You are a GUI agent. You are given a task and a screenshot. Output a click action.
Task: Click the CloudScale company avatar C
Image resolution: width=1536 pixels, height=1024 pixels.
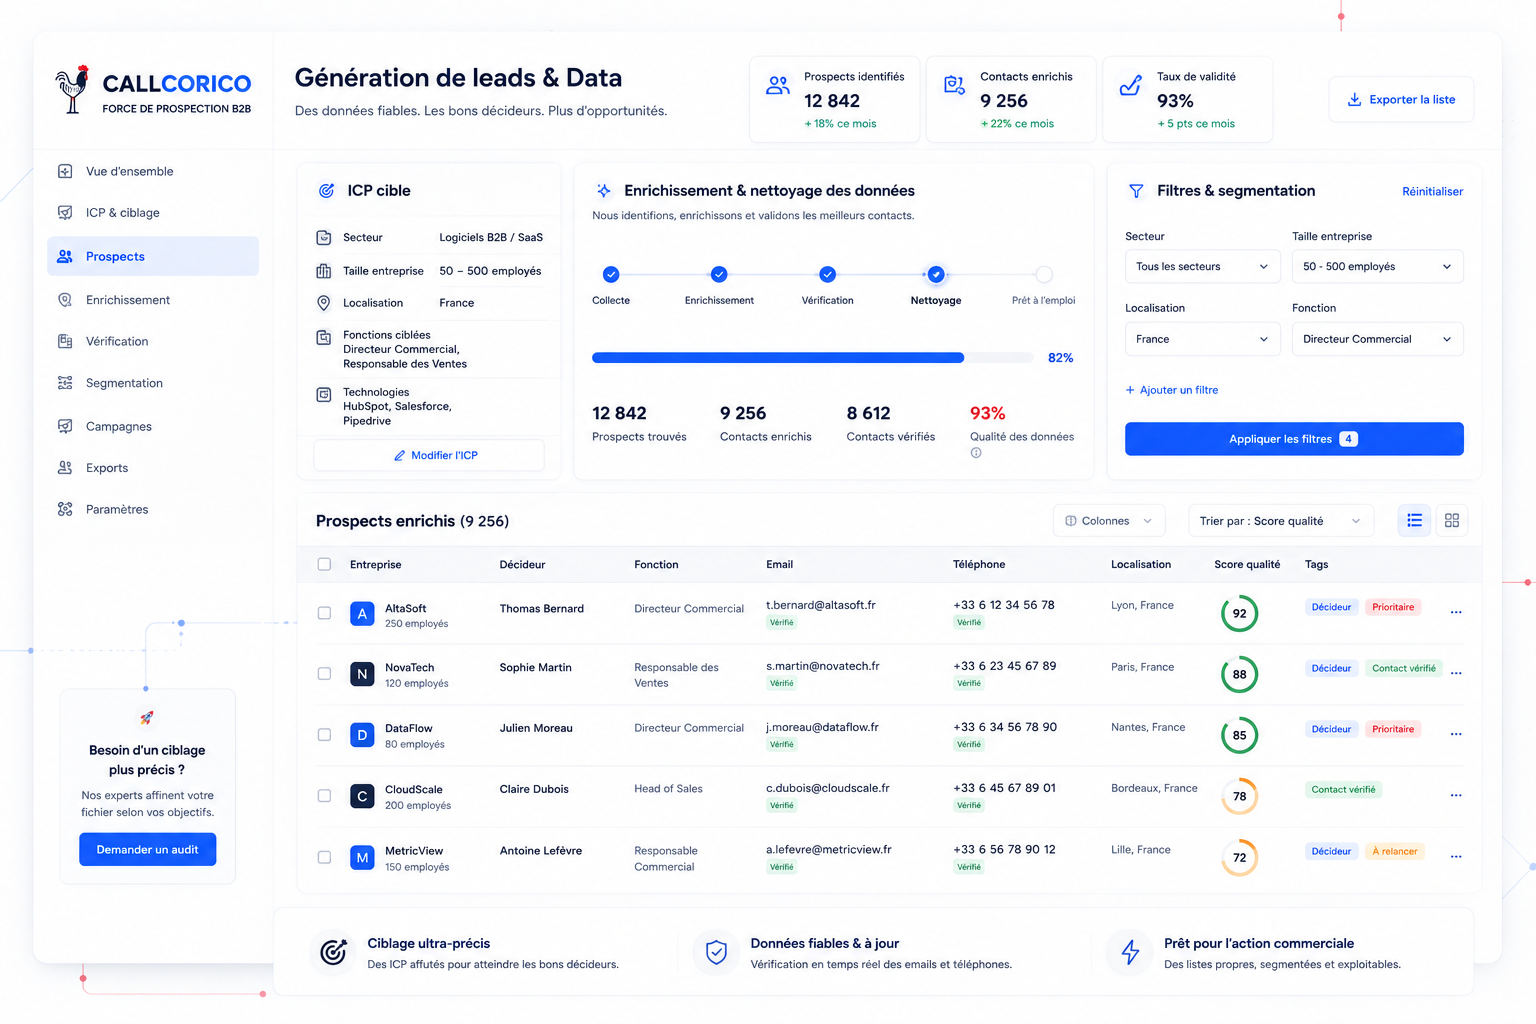(x=362, y=796)
